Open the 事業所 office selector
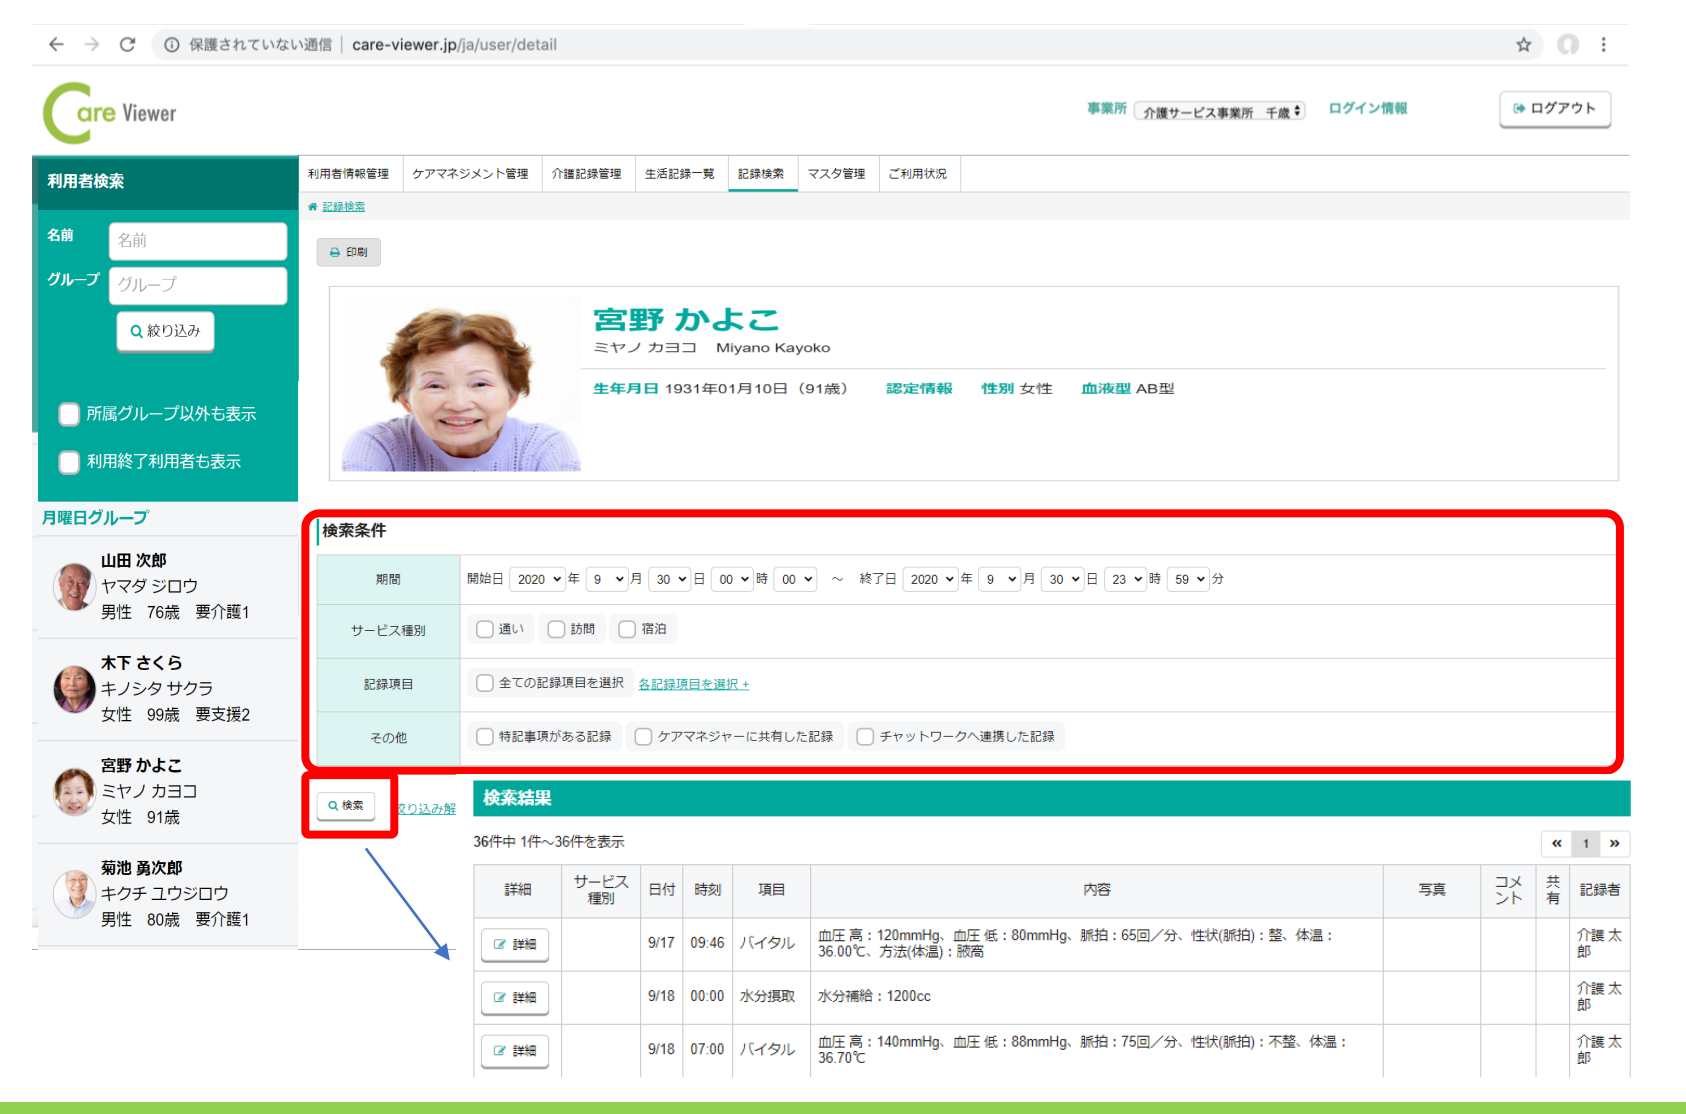1686x1114 pixels. [x=1221, y=112]
